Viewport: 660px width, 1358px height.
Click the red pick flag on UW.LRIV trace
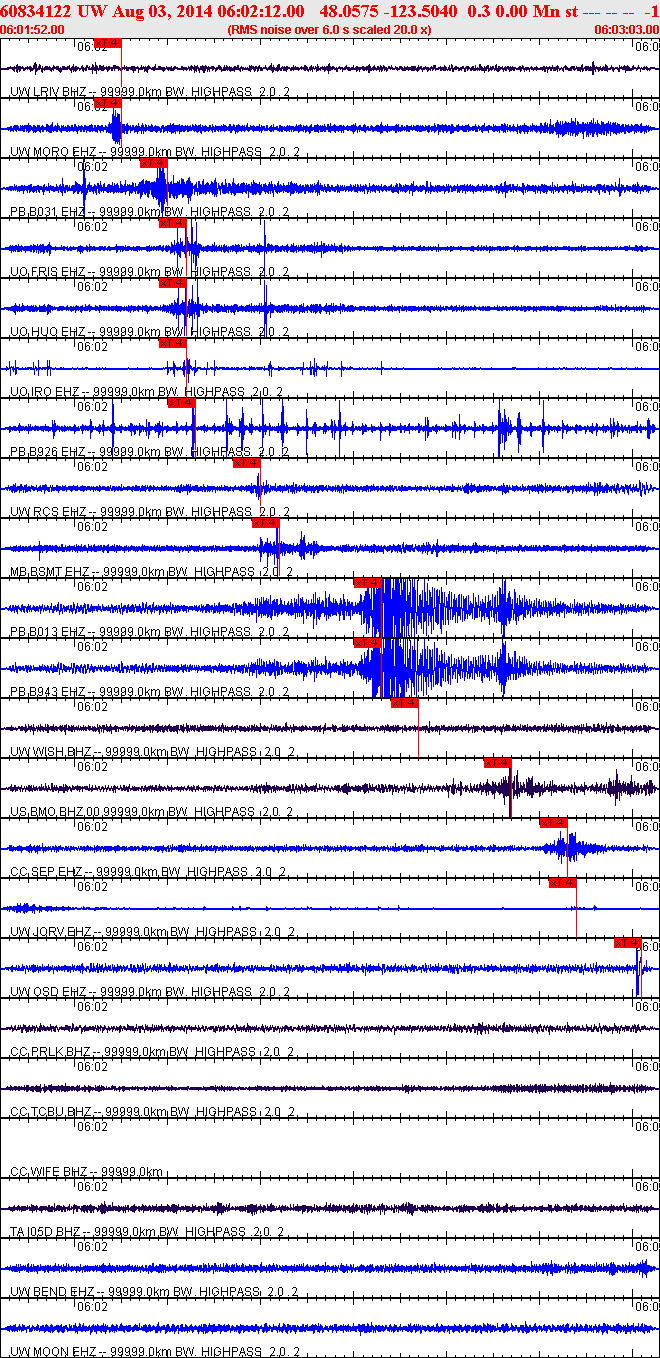point(107,44)
